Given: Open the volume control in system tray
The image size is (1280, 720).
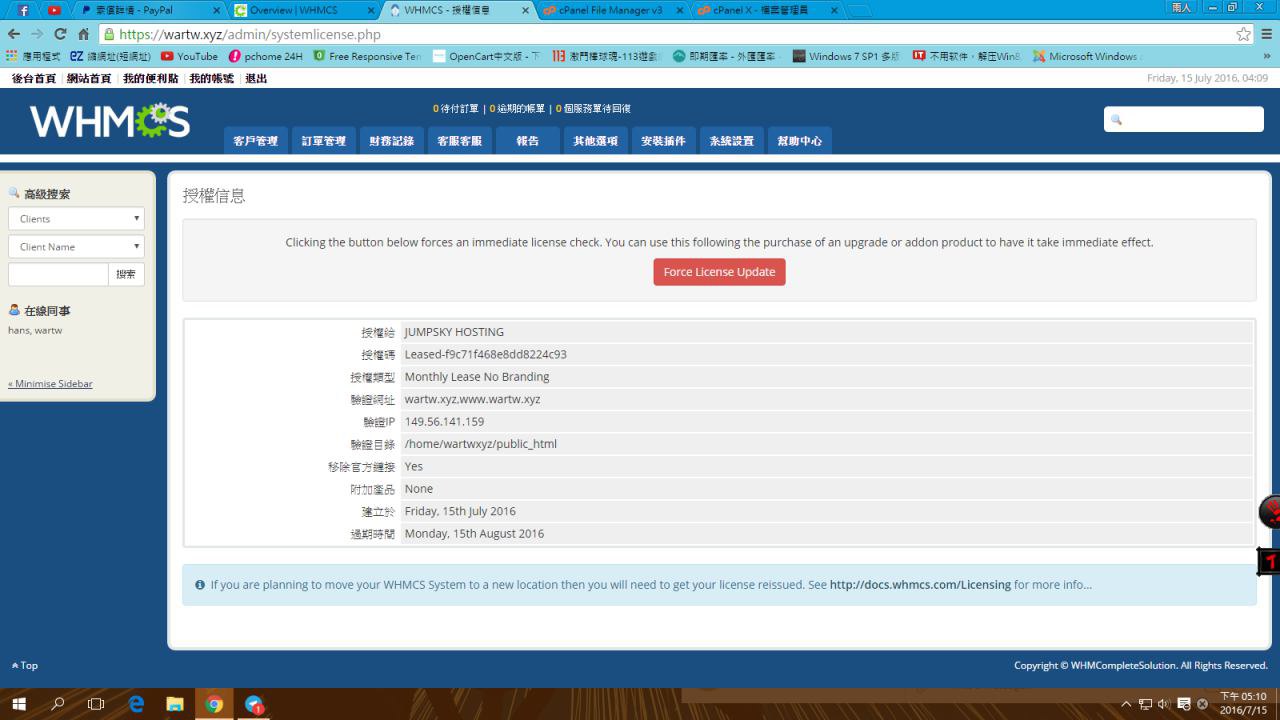Looking at the screenshot, I should (x=1164, y=704).
